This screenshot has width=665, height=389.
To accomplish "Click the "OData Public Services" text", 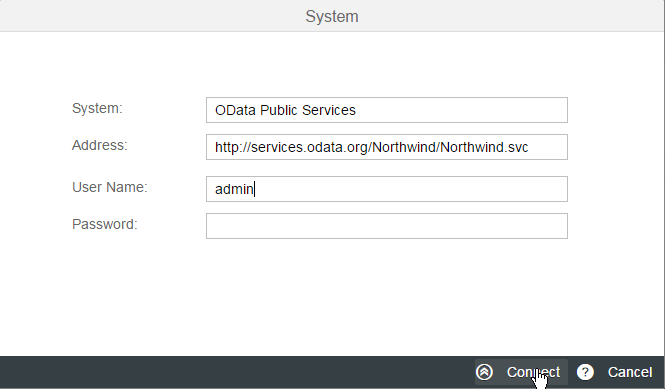I will 285,110.
